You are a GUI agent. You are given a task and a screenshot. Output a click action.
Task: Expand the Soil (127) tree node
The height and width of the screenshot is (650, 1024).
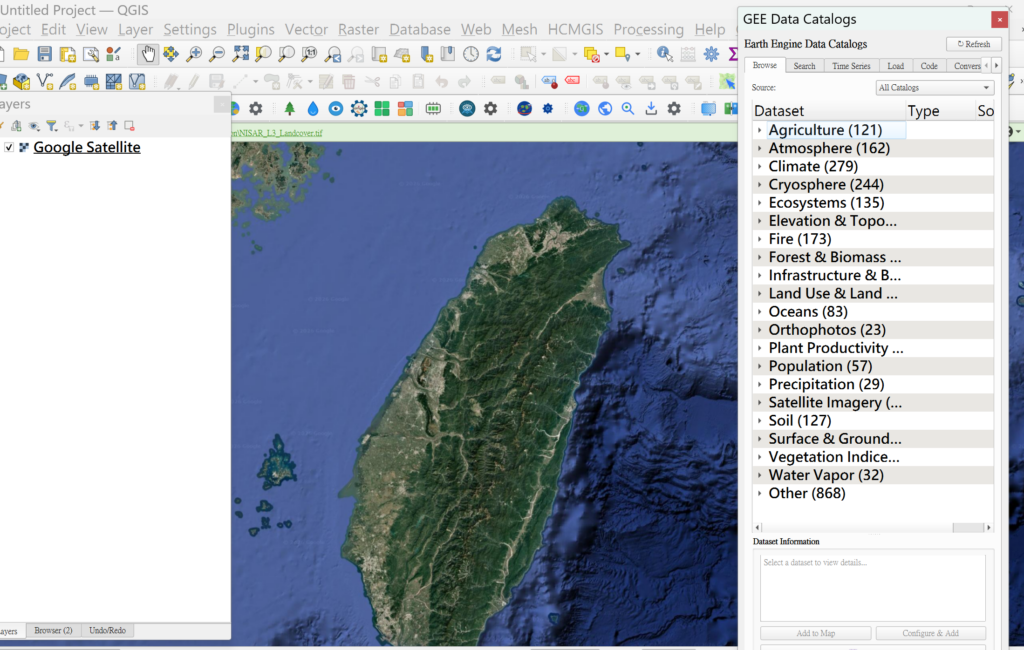(x=760, y=421)
